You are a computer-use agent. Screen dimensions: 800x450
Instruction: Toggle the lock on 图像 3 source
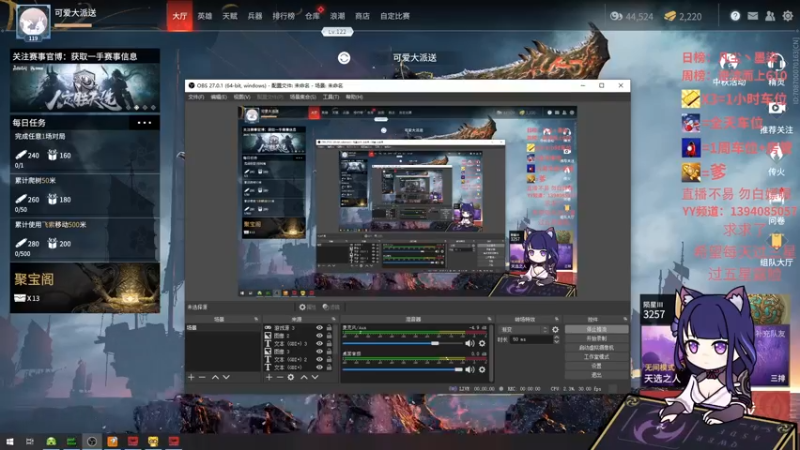(329, 352)
